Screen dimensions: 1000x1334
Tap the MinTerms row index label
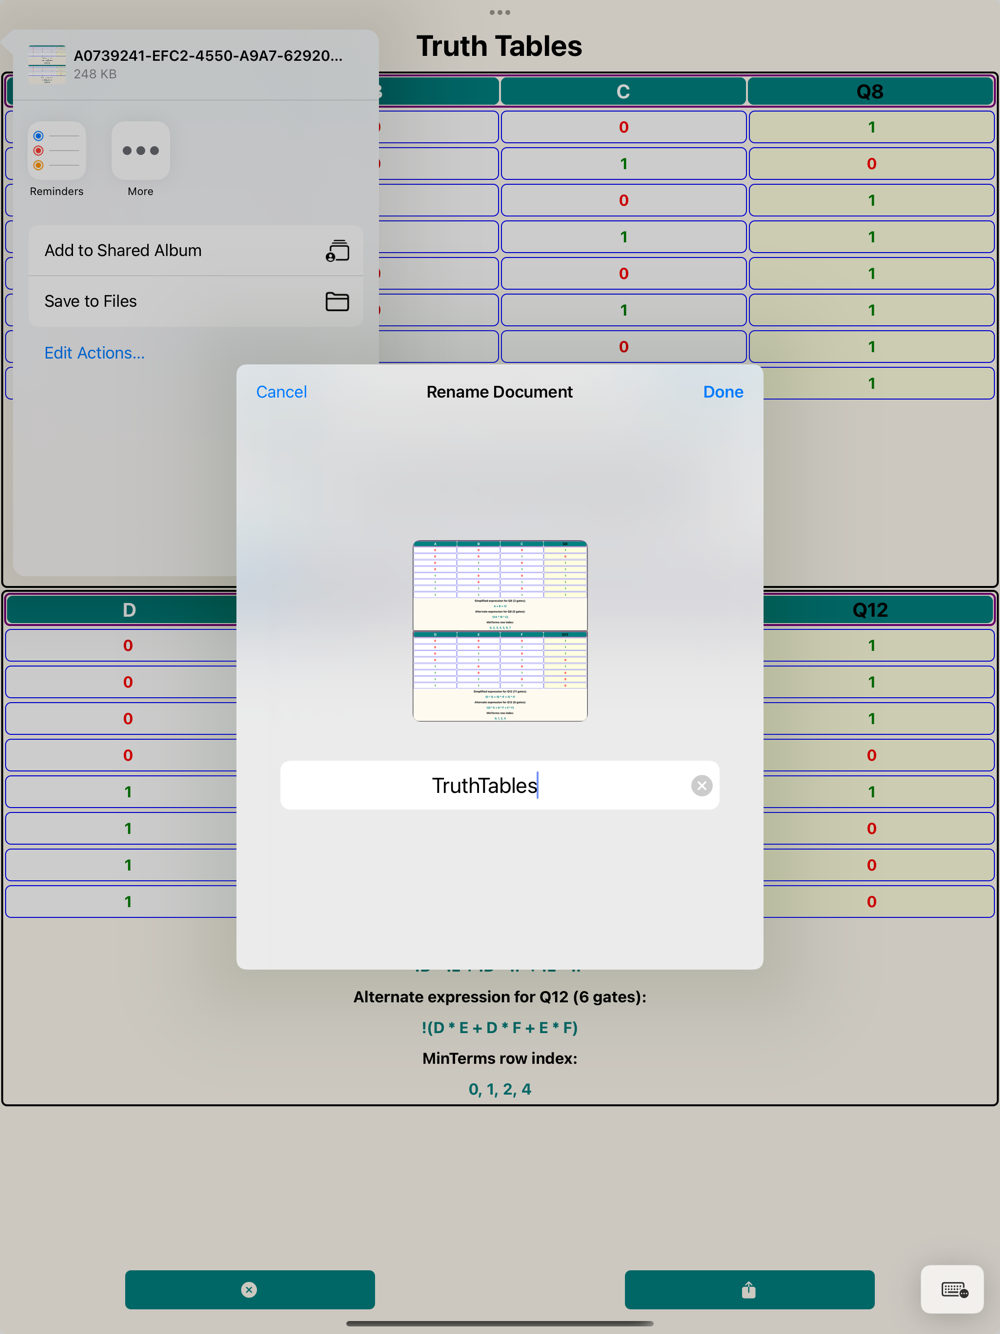pos(500,1058)
